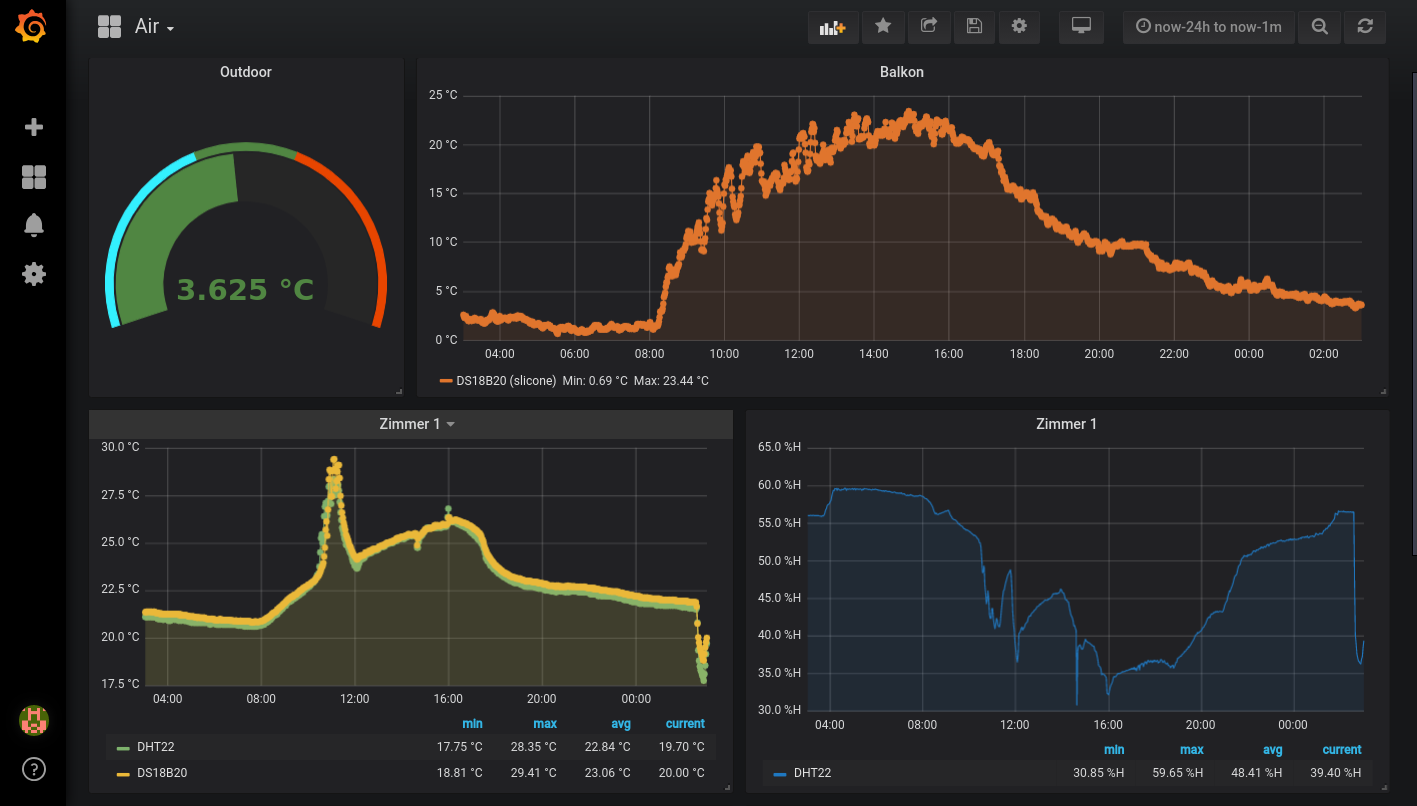This screenshot has width=1417, height=806.
Task: Open the Outdoor panel title menu
Action: click(x=246, y=72)
